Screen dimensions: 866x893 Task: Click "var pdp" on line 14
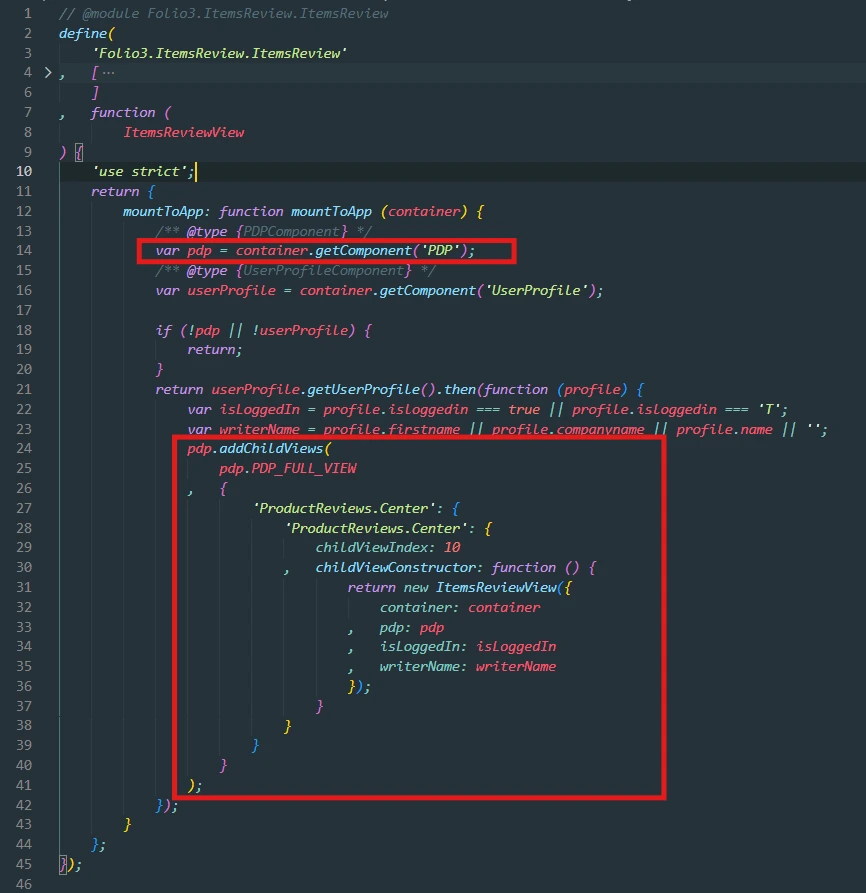[183, 251]
